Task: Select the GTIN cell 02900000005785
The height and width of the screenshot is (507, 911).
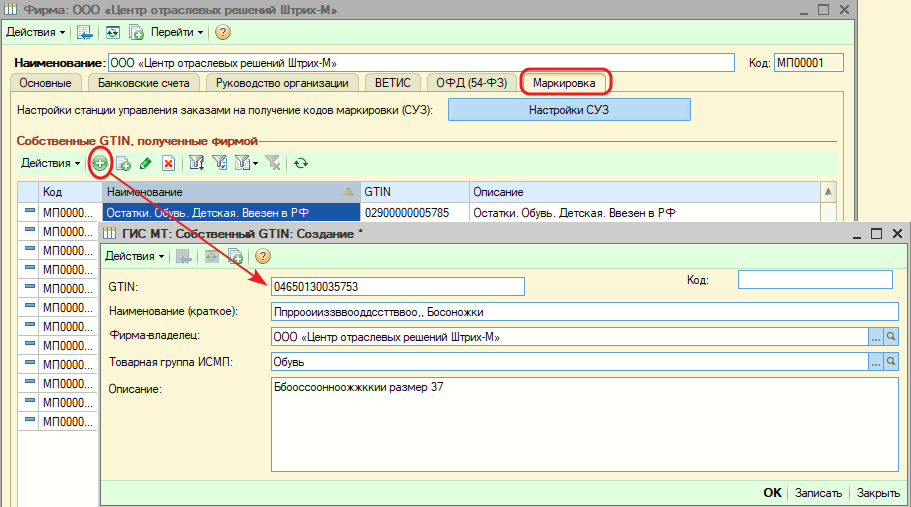Action: coord(414,213)
